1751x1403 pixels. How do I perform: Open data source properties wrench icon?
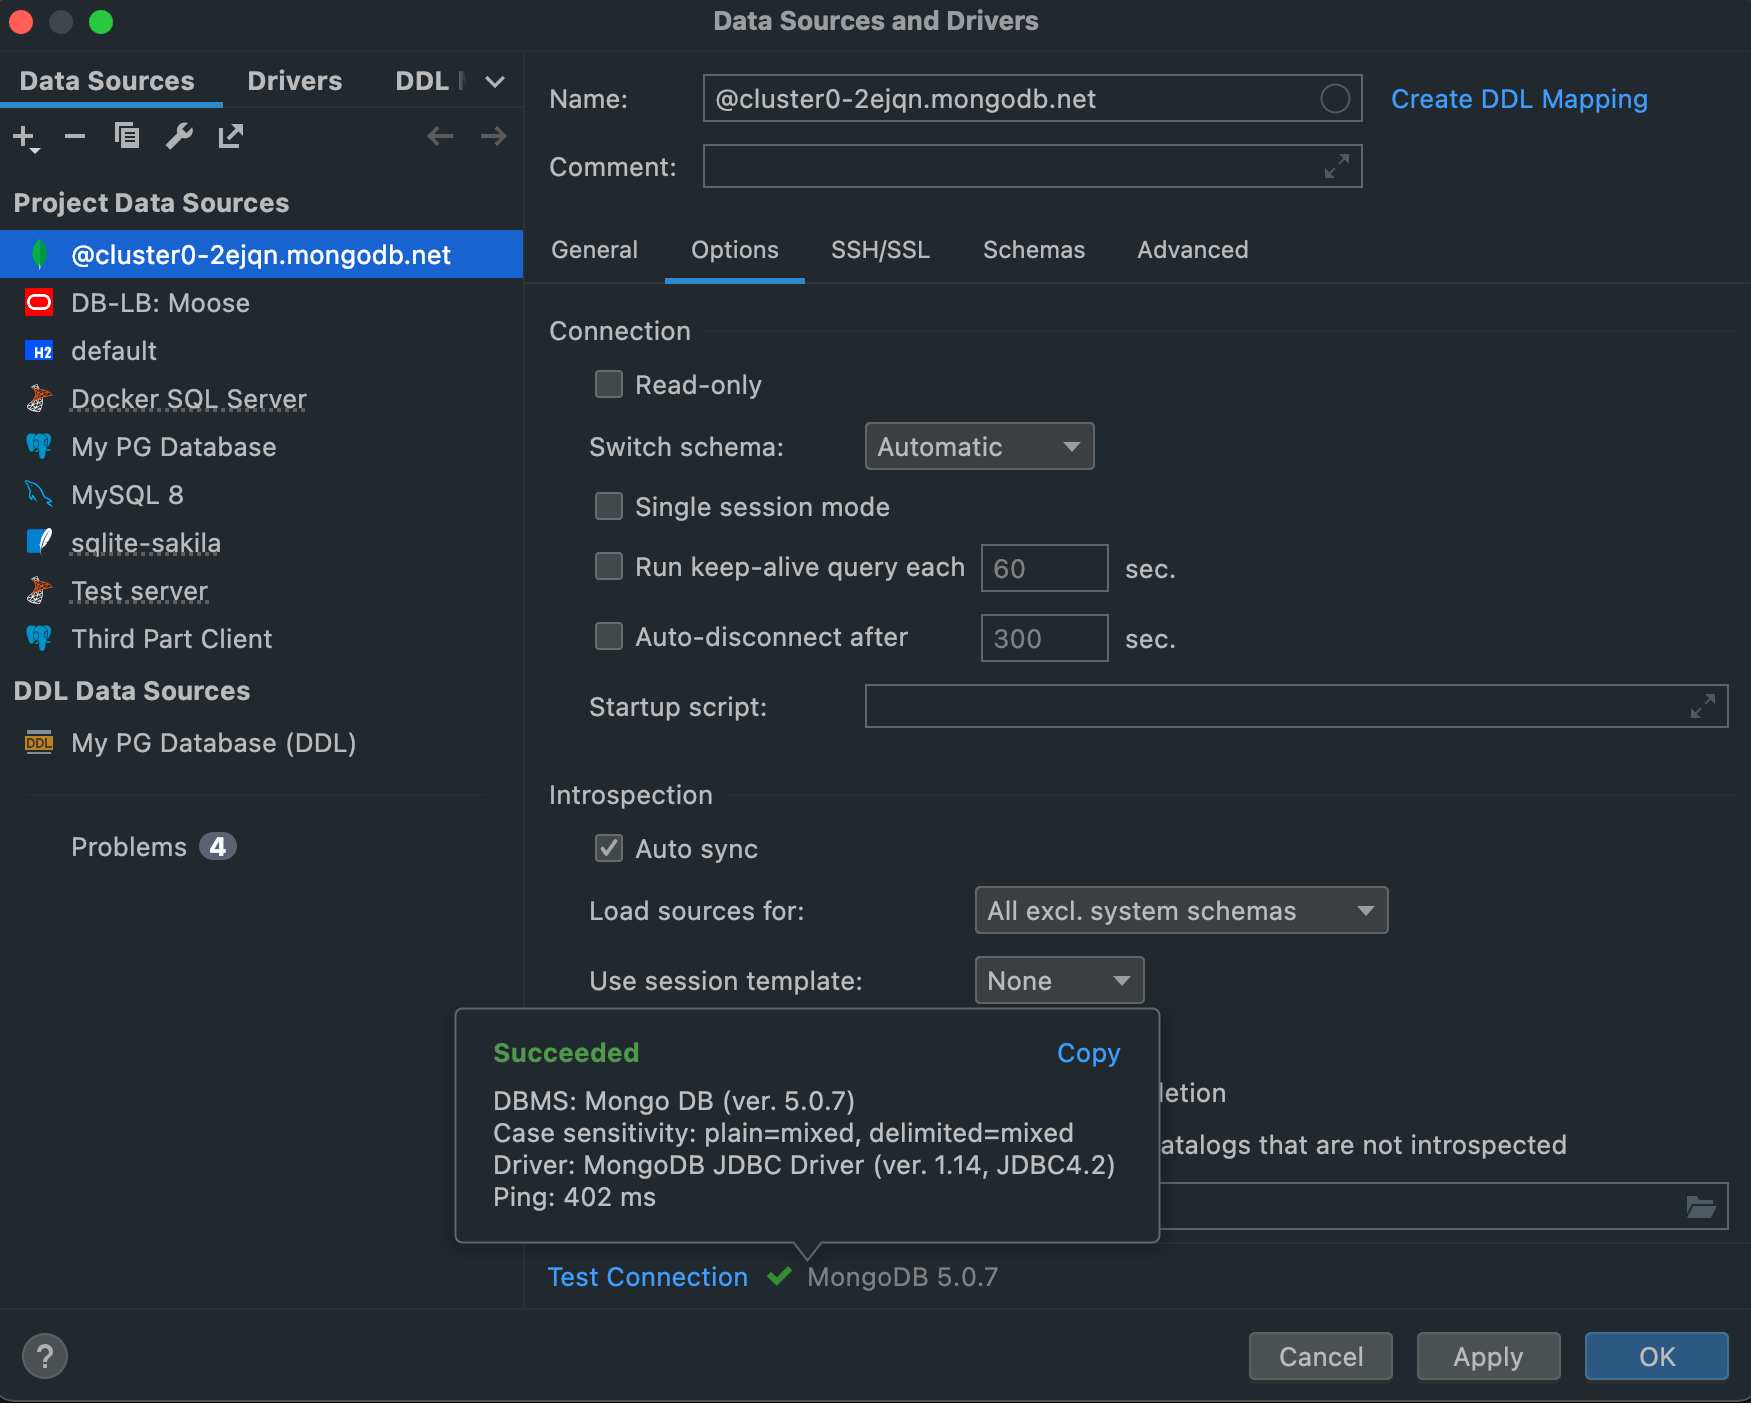point(179,136)
